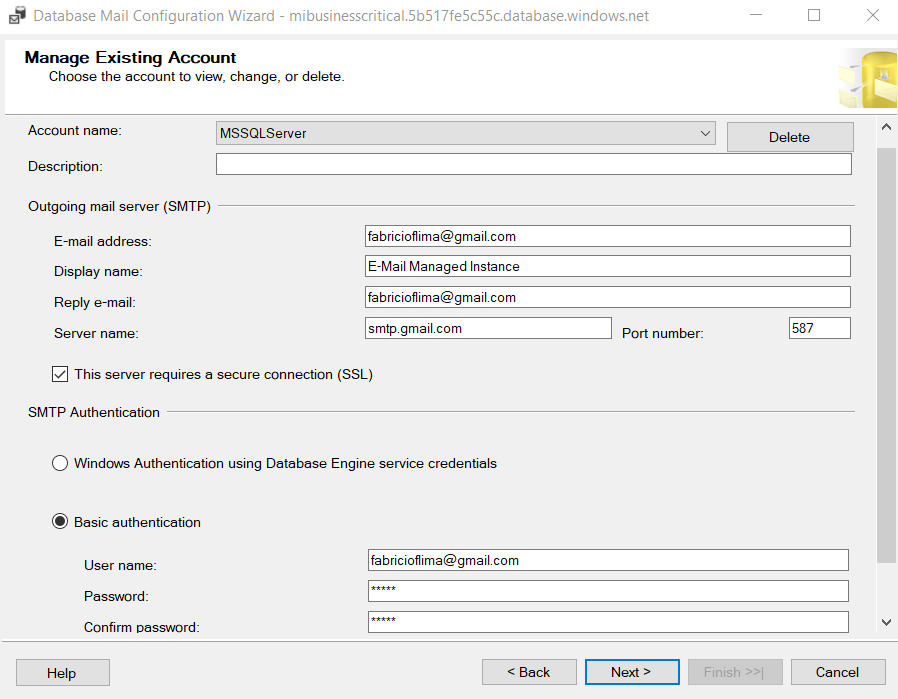
Task: Open the Account name dropdown
Action: pyautogui.click(x=705, y=133)
